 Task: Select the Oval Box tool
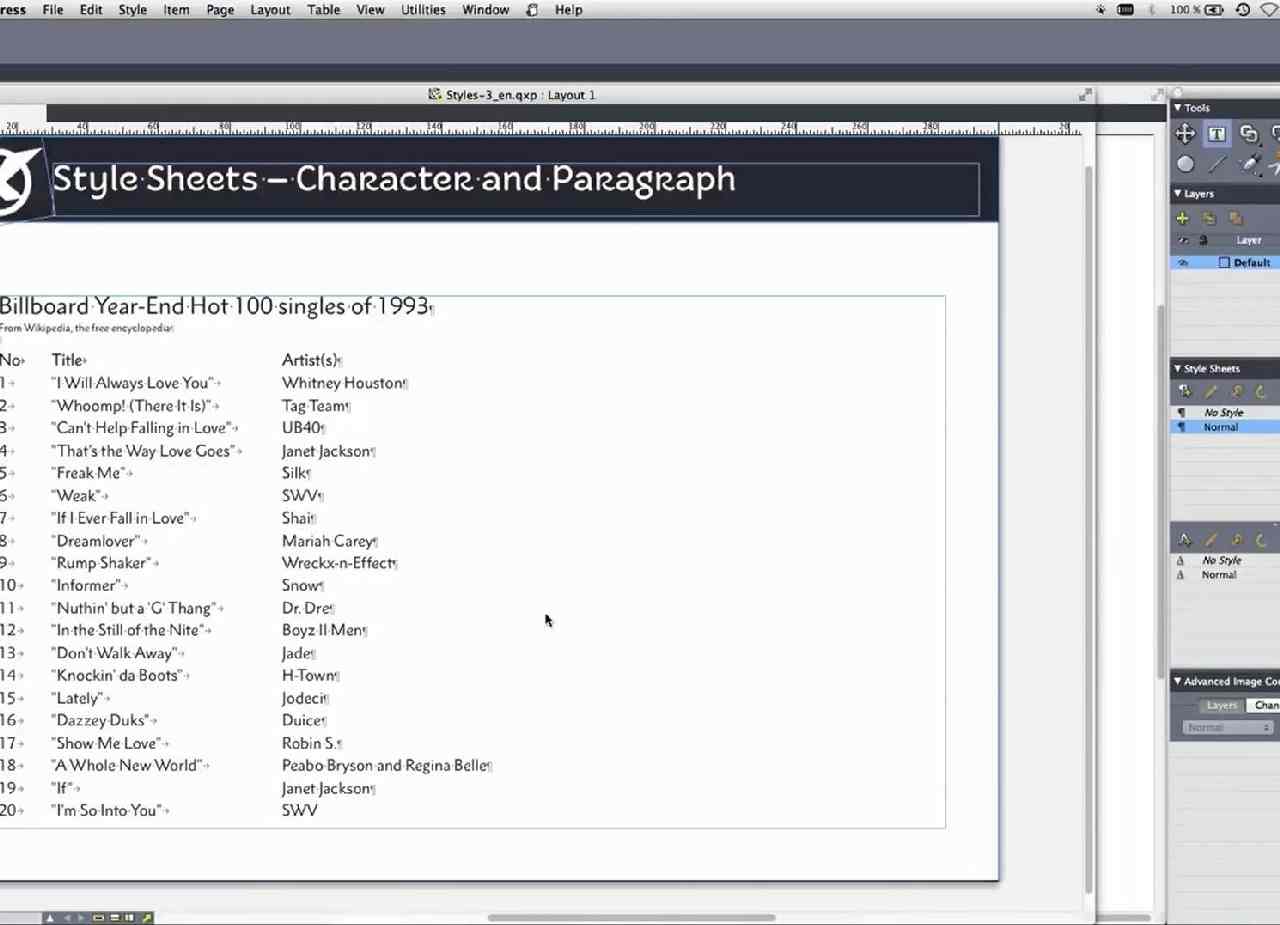point(1185,165)
